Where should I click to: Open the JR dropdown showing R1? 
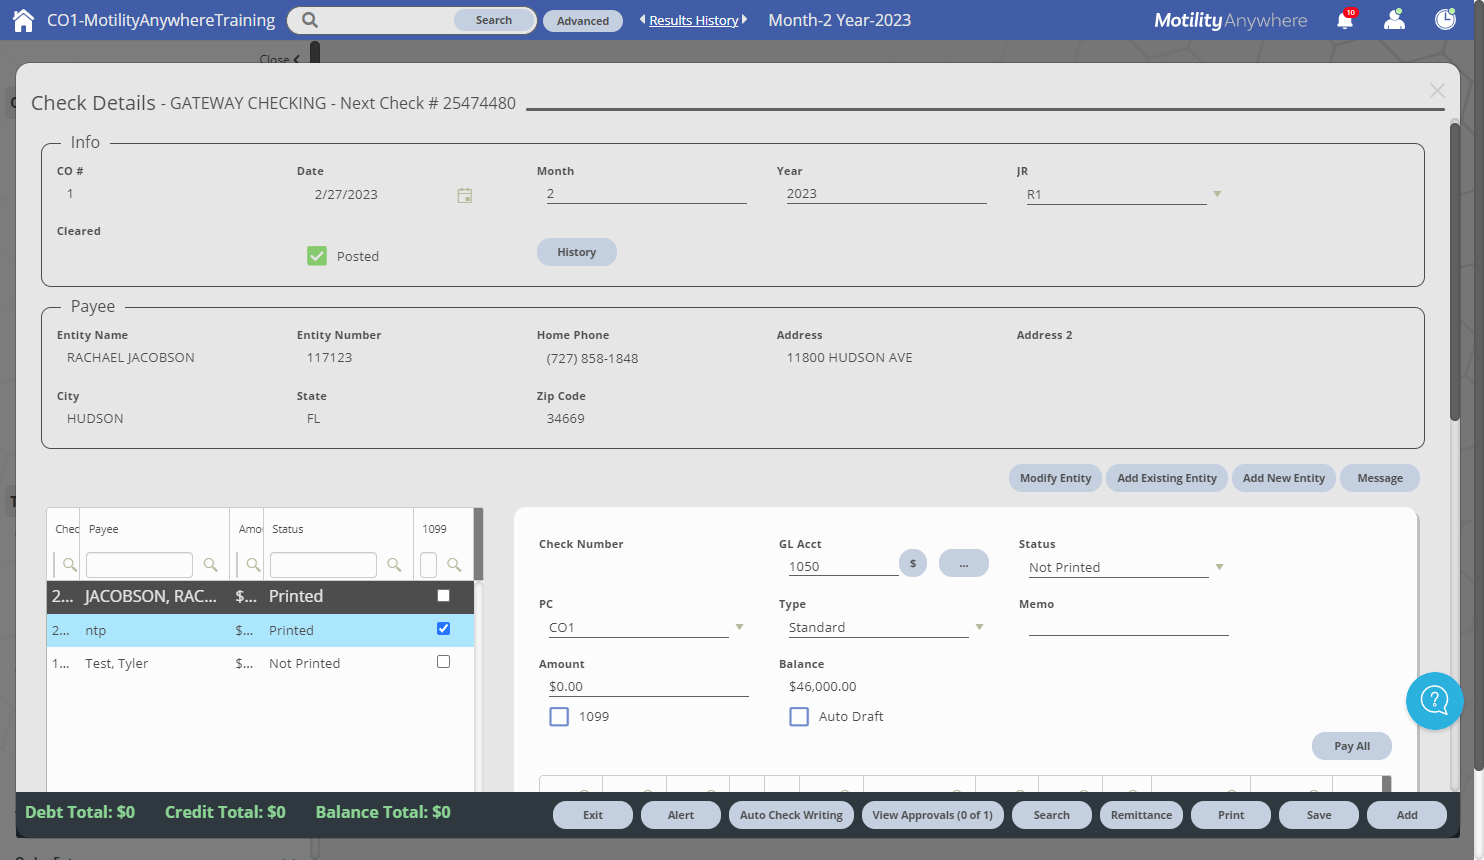pyautogui.click(x=1217, y=194)
